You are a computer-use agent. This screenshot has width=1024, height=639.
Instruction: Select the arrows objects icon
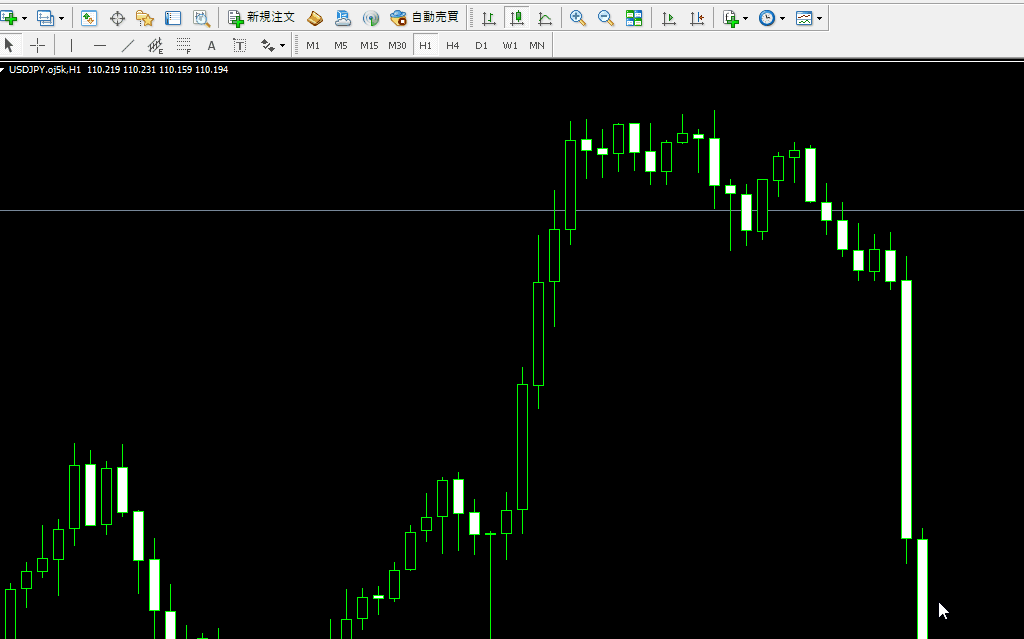click(267, 45)
